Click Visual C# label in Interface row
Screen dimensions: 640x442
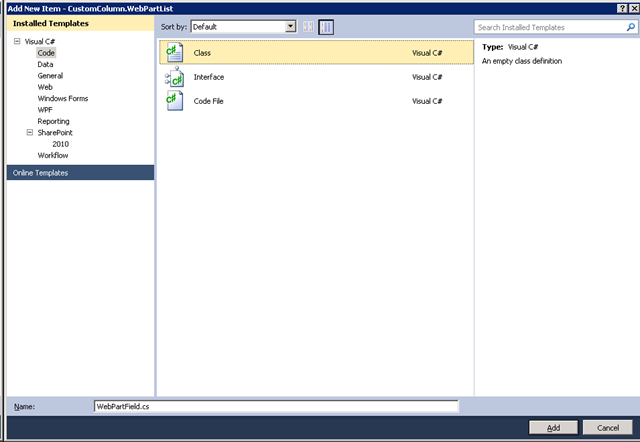427,77
